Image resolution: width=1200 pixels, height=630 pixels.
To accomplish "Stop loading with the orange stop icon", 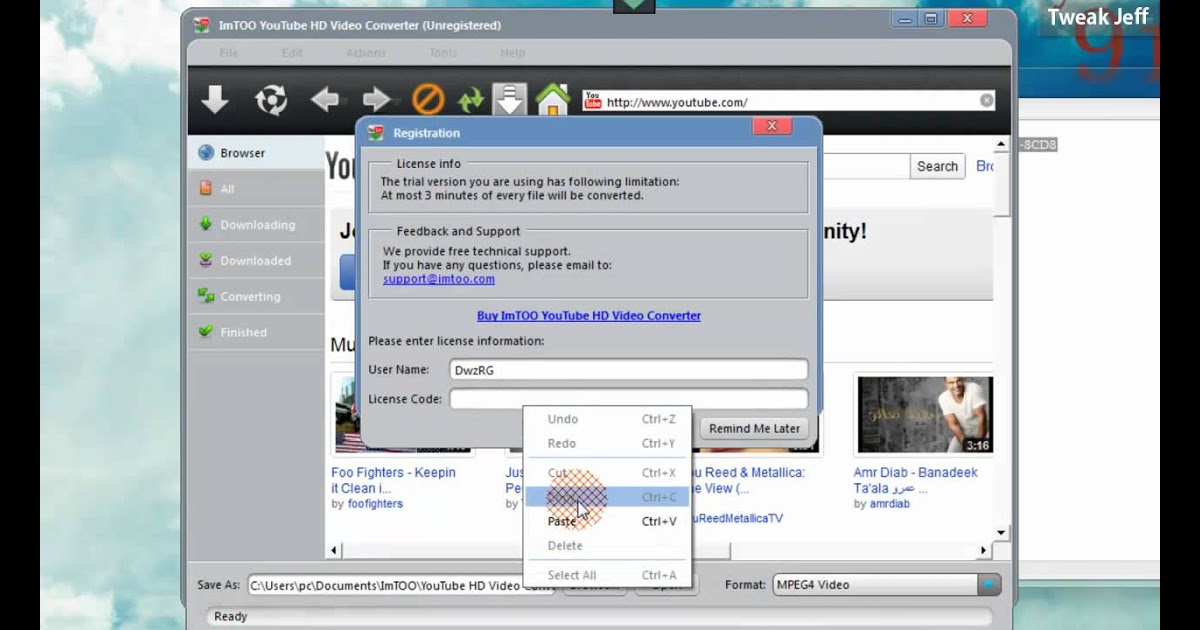I will coord(429,100).
